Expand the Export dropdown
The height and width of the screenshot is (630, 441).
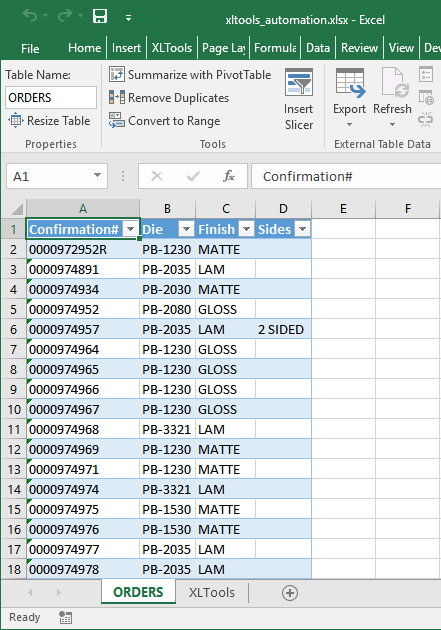coord(349,125)
